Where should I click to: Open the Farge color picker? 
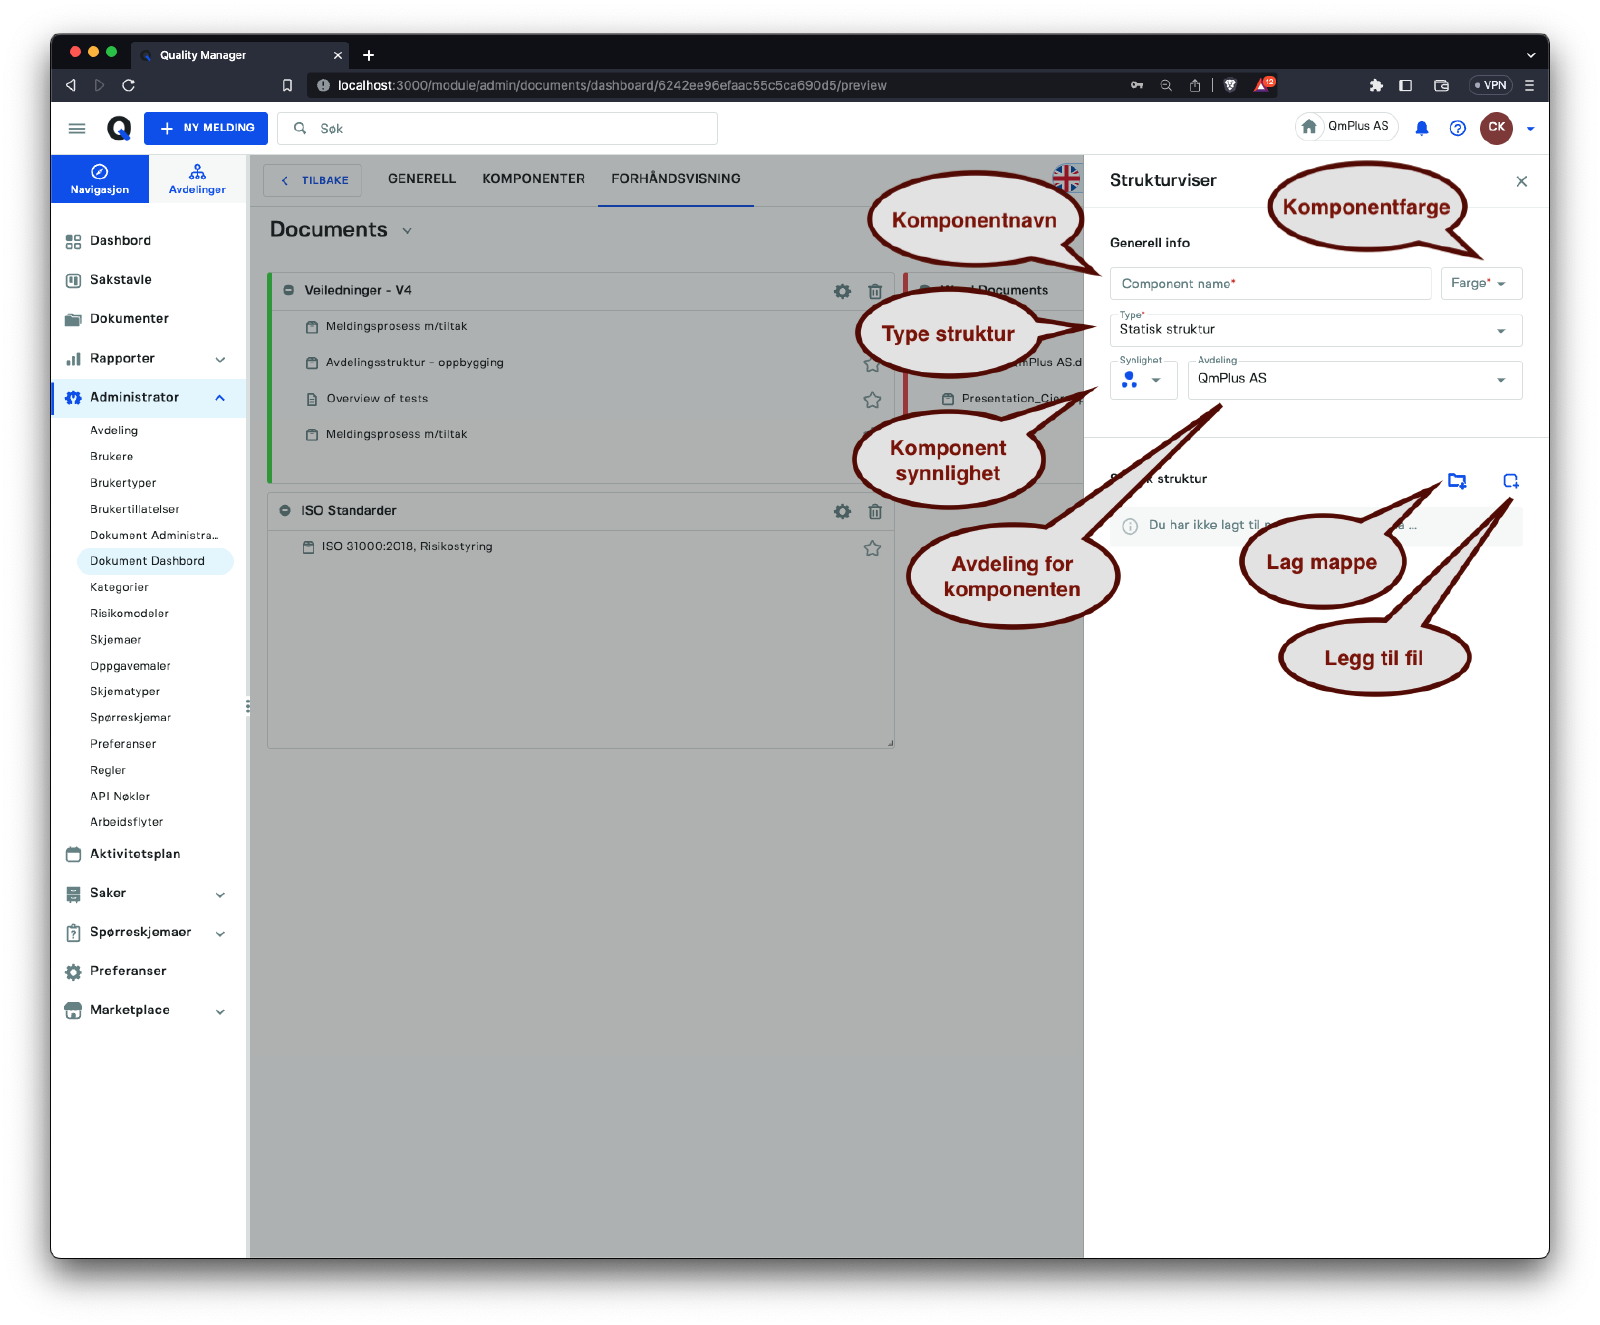(1480, 284)
